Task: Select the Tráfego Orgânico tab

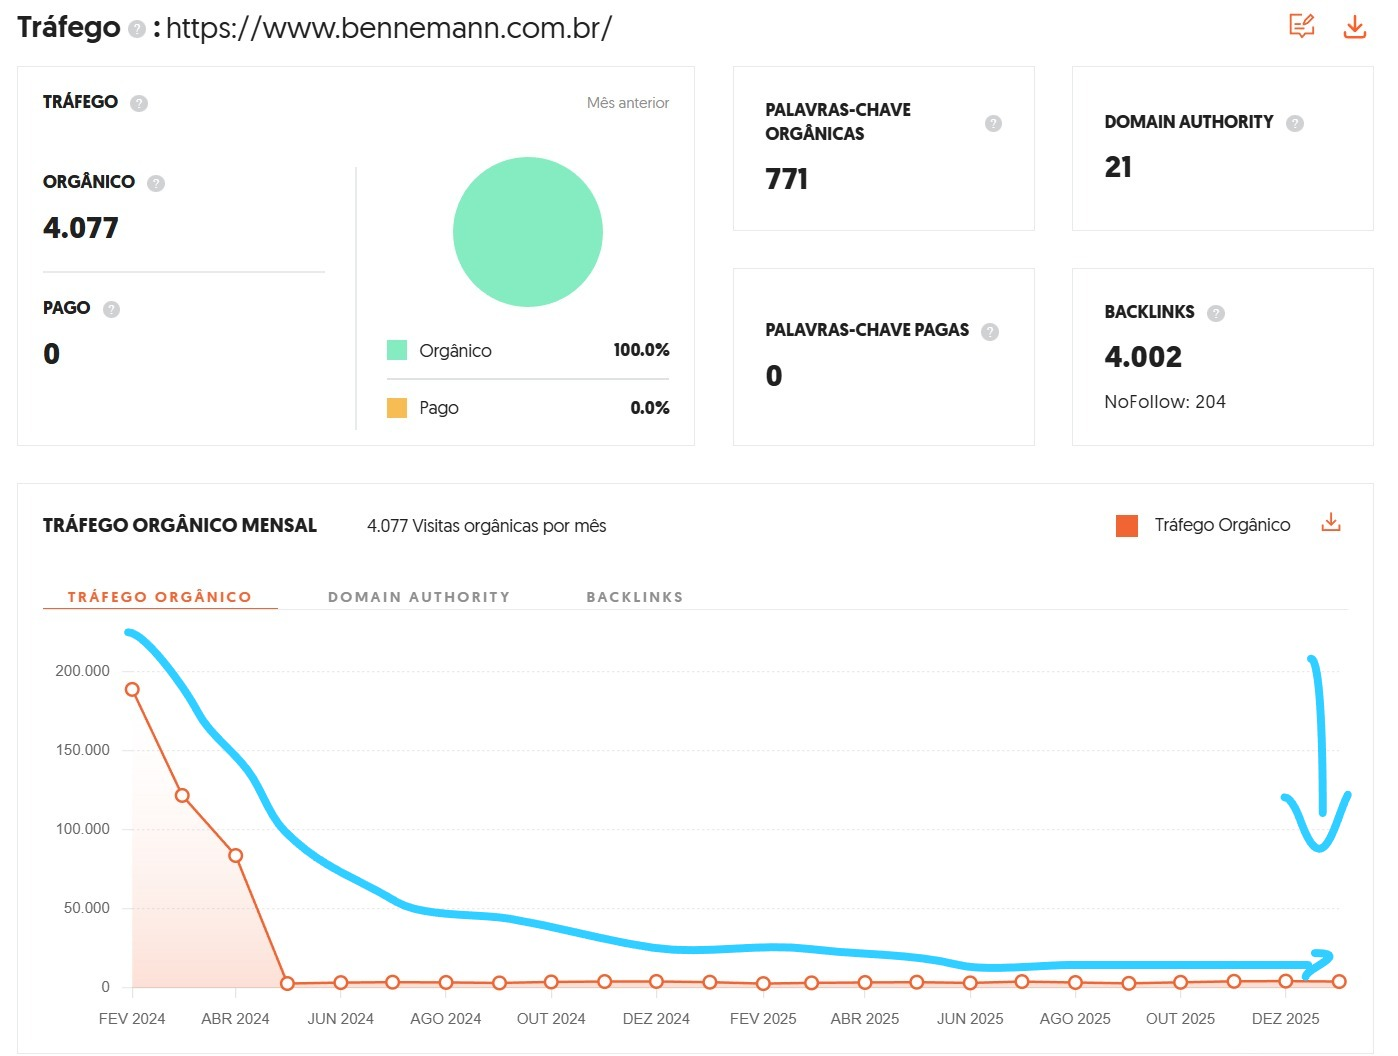Action: coord(159,596)
